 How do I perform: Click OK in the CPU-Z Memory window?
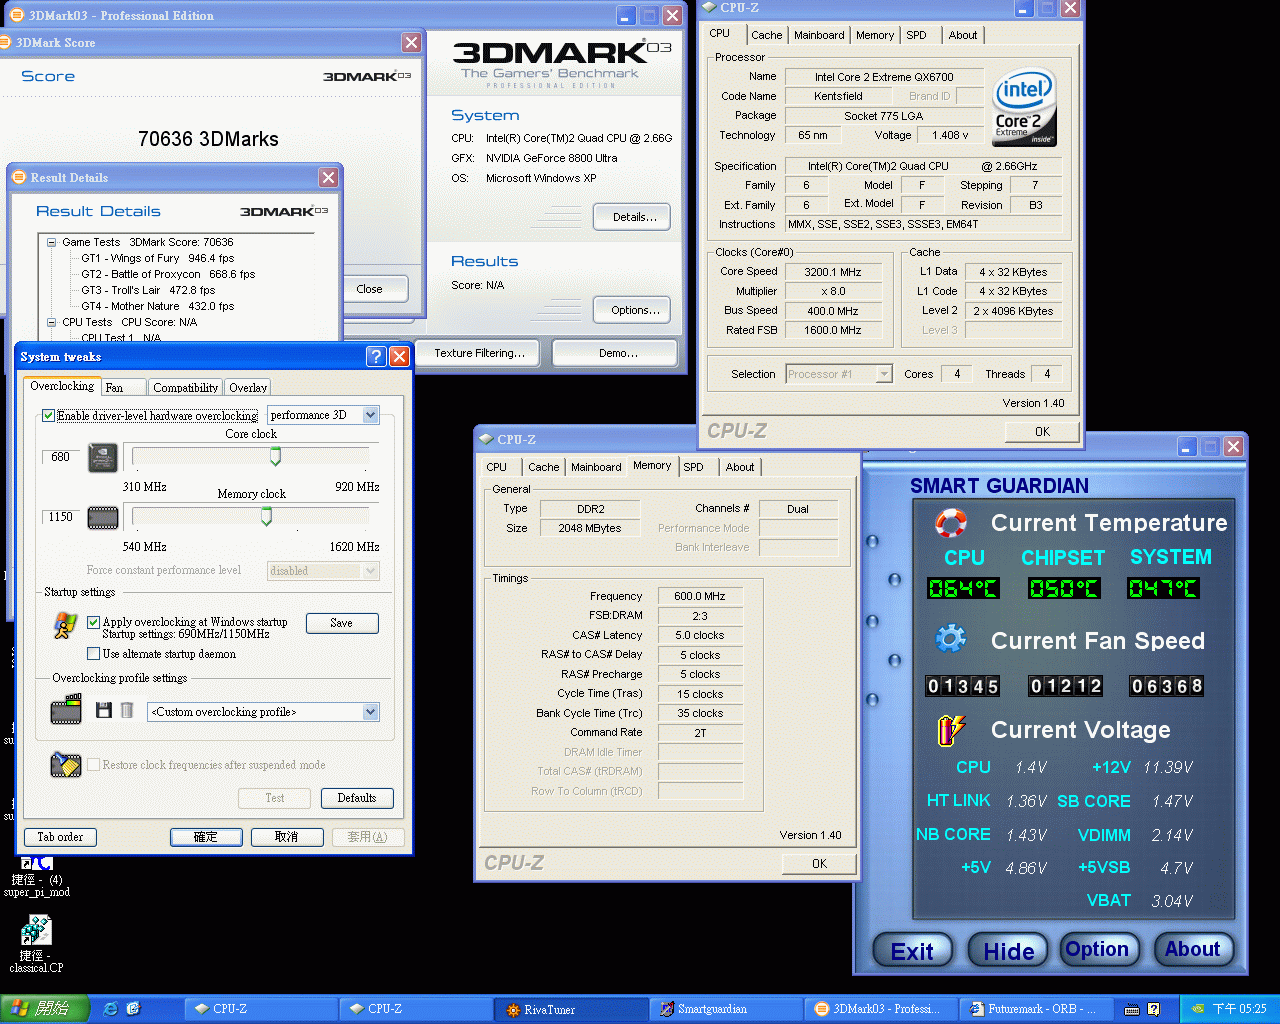pos(819,864)
